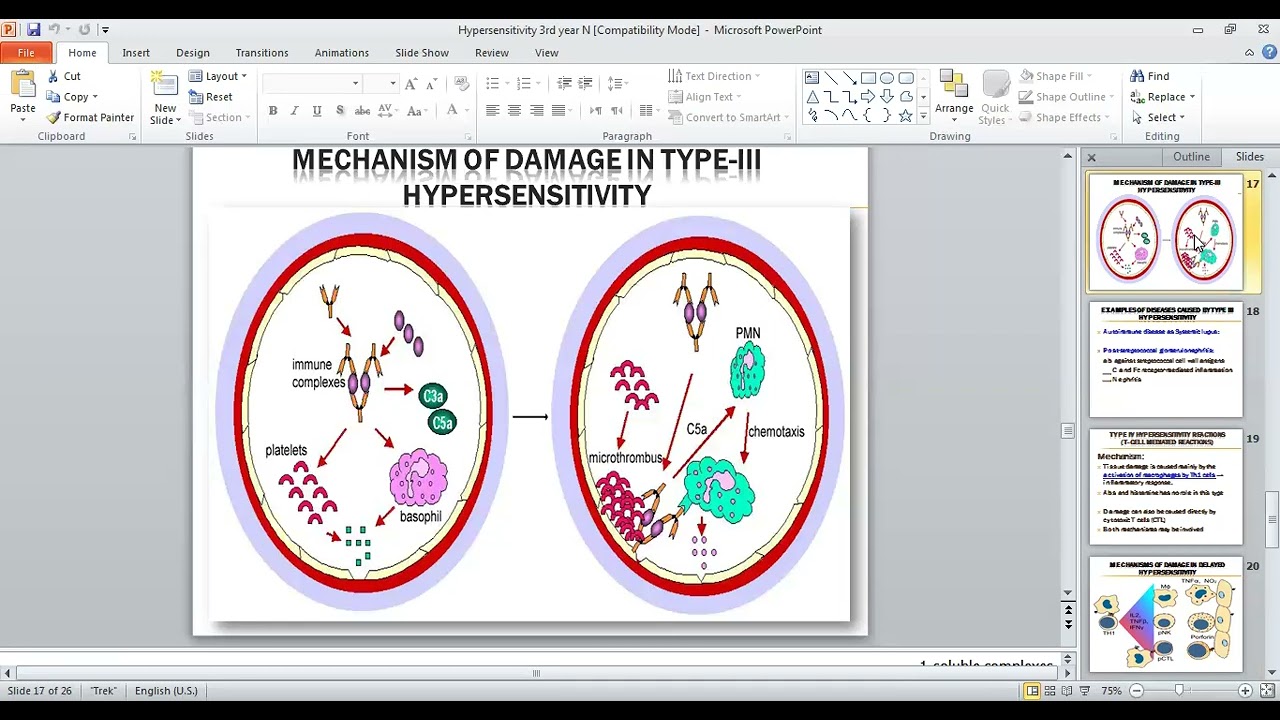Click Increase Font Size icon
Screen dimensions: 1280x720
[x=411, y=84]
